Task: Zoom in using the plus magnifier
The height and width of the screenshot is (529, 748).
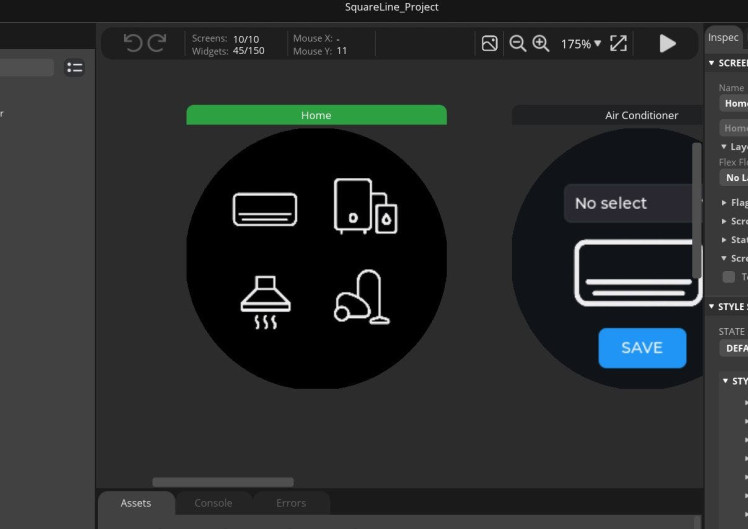Action: point(541,43)
